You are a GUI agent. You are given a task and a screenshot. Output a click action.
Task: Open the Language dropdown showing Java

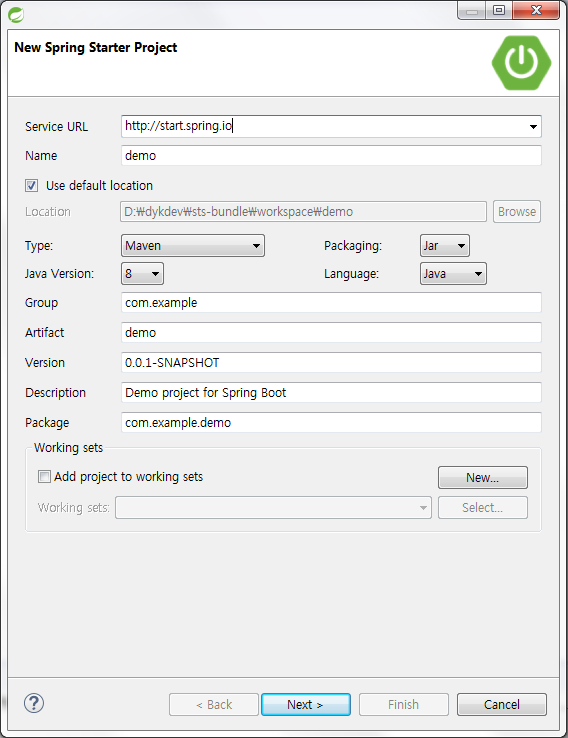tap(453, 273)
